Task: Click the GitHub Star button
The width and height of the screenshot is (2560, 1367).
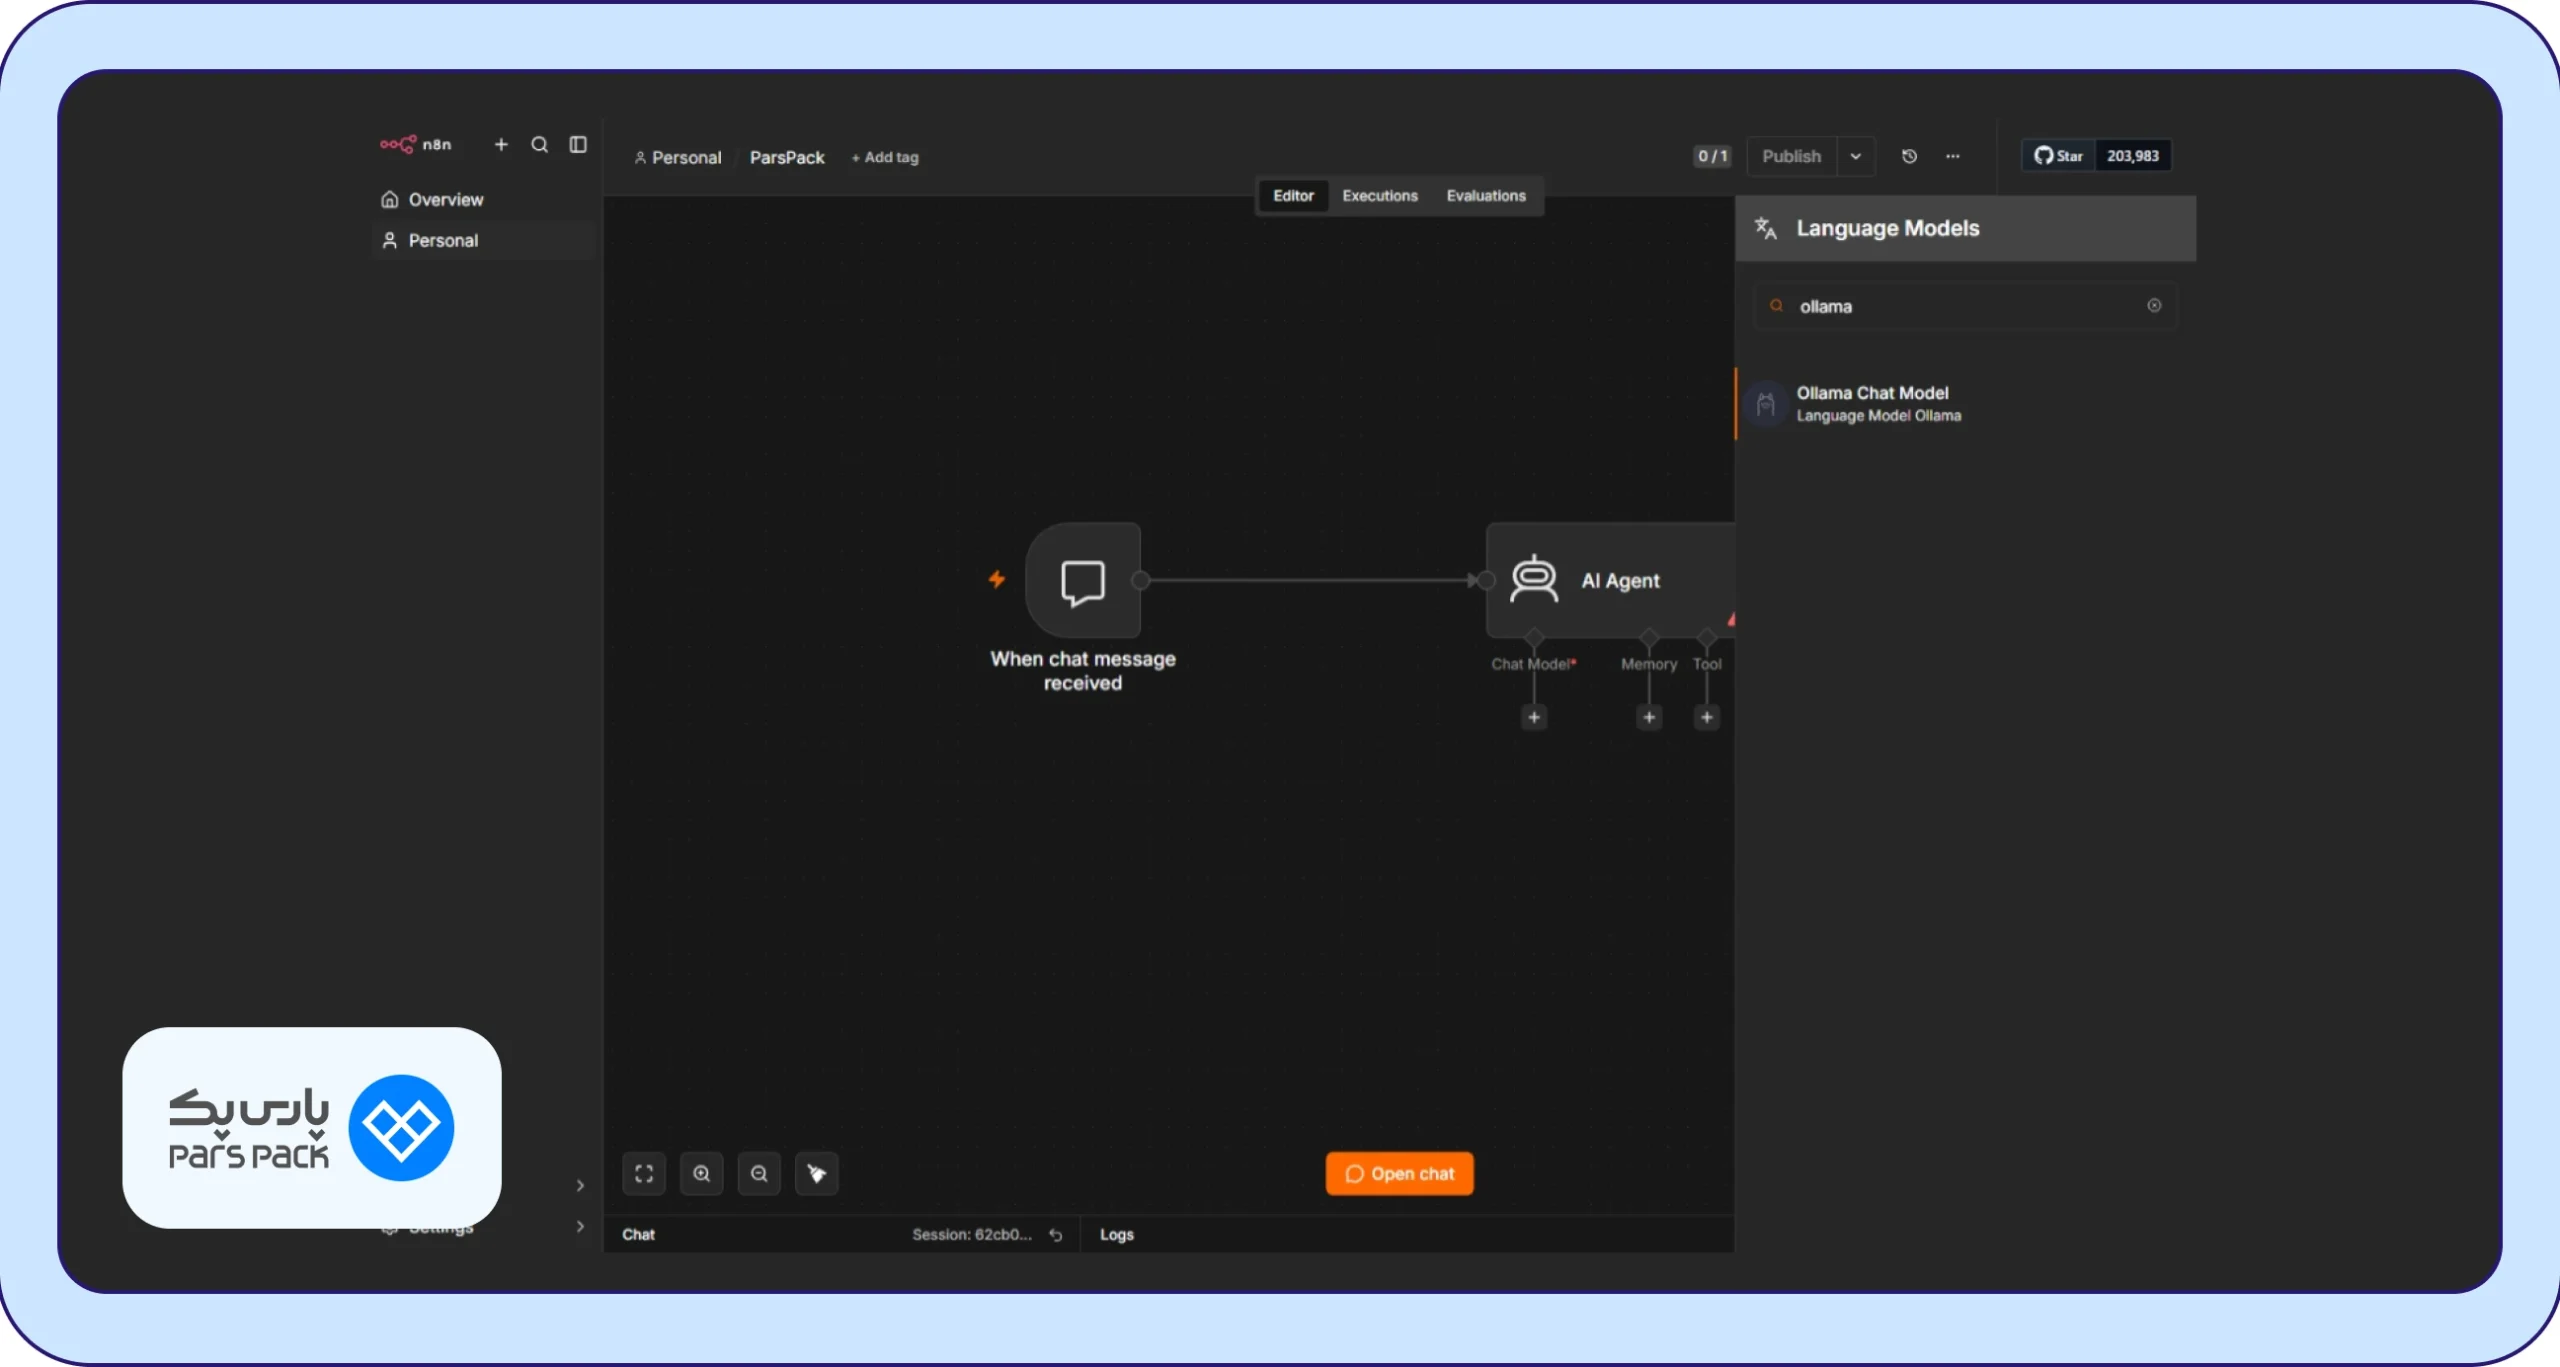Action: coord(2058,156)
